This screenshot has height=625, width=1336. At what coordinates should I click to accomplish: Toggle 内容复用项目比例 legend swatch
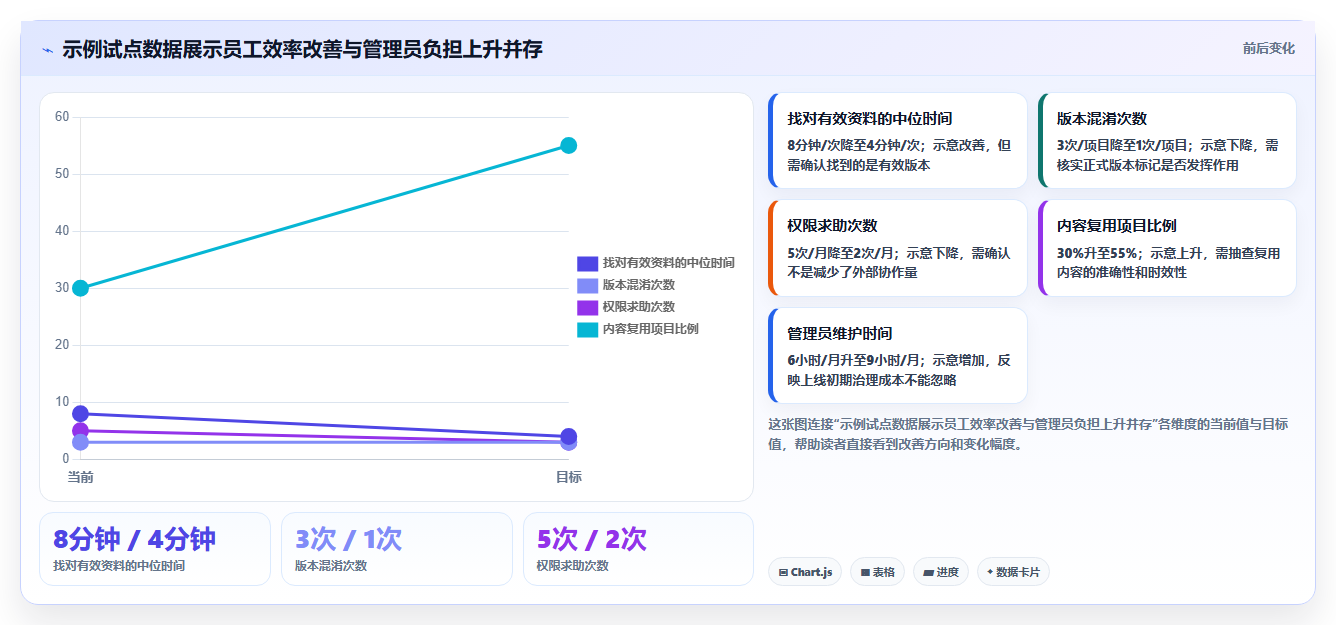(x=587, y=329)
